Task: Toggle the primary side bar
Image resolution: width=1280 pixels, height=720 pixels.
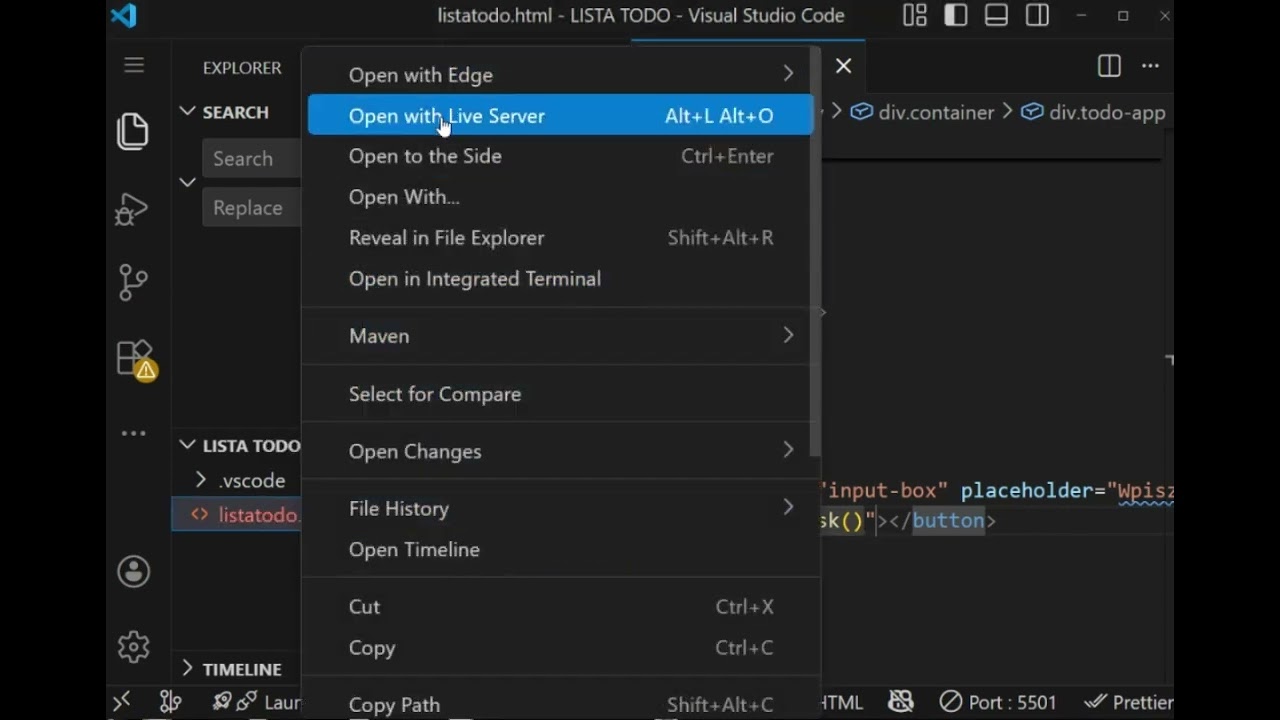Action: point(956,16)
